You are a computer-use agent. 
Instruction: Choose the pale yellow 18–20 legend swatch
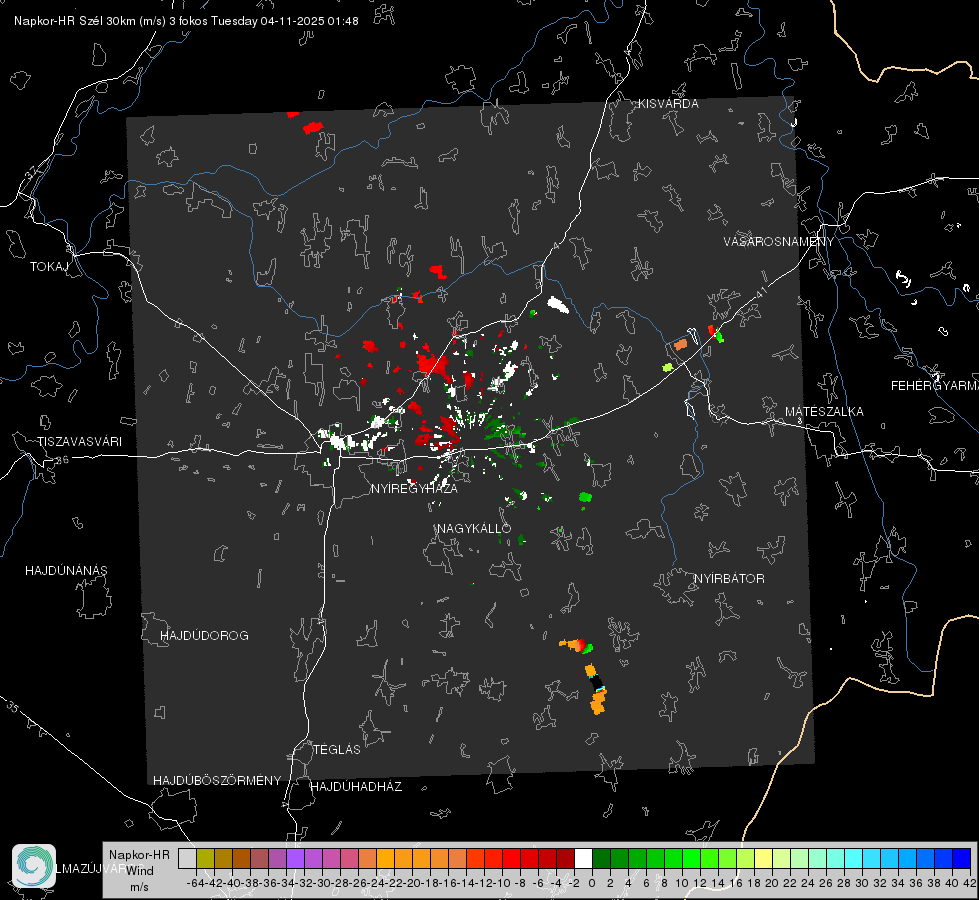[x=763, y=858]
